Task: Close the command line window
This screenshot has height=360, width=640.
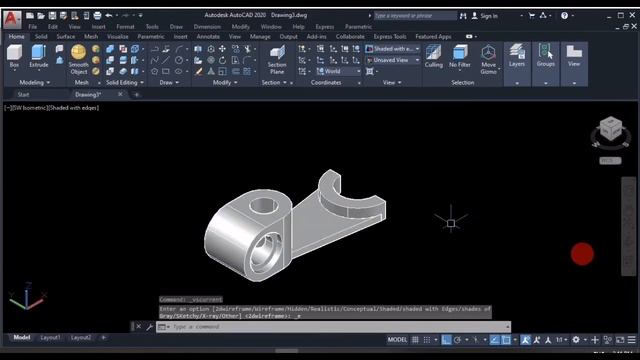Action: coord(138,327)
